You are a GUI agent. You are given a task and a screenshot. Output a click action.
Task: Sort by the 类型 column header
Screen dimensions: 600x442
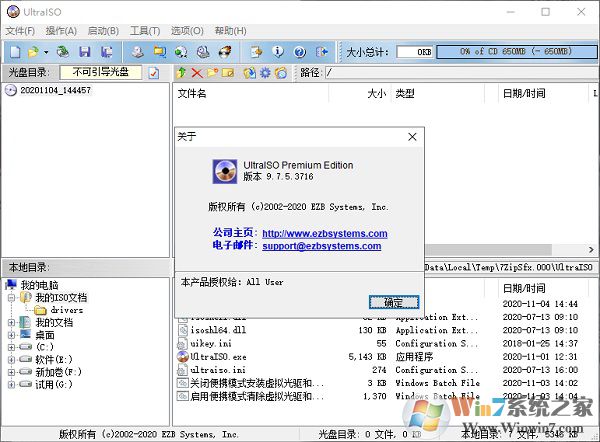pyautogui.click(x=438, y=93)
